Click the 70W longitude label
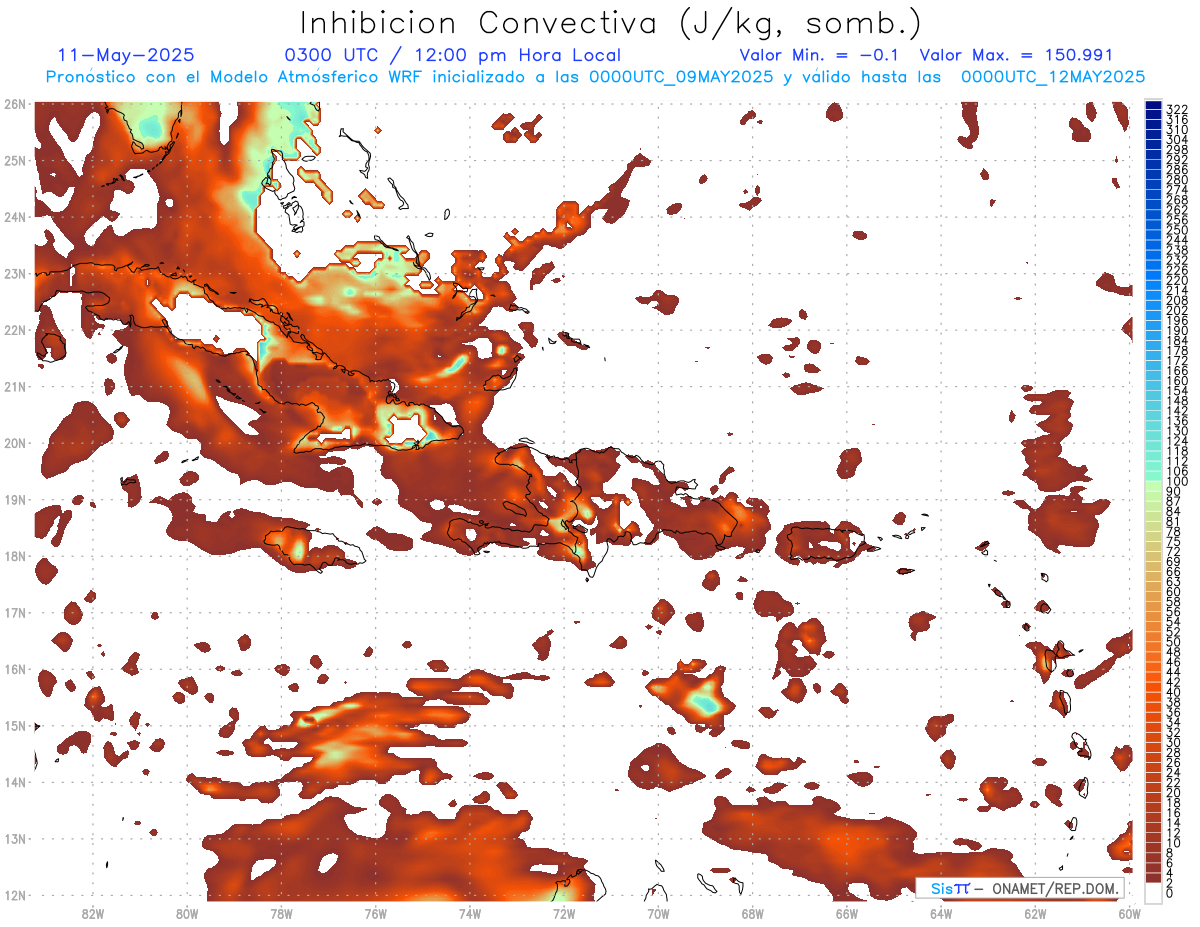Viewport: 1200px width, 927px height. (x=658, y=913)
